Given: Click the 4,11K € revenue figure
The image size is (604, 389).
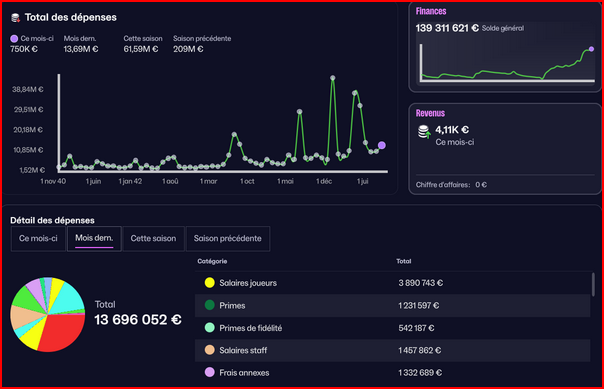Looking at the screenshot, I should click(x=452, y=130).
